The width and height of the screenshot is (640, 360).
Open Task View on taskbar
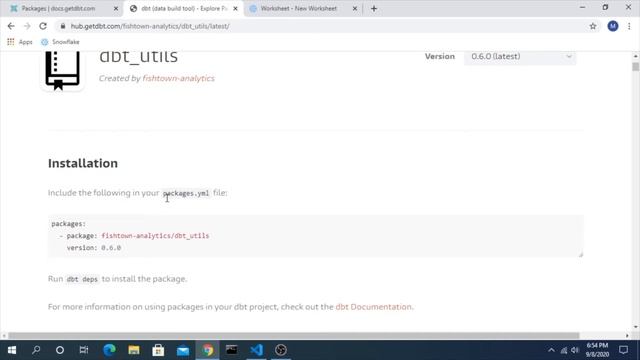[84, 350]
